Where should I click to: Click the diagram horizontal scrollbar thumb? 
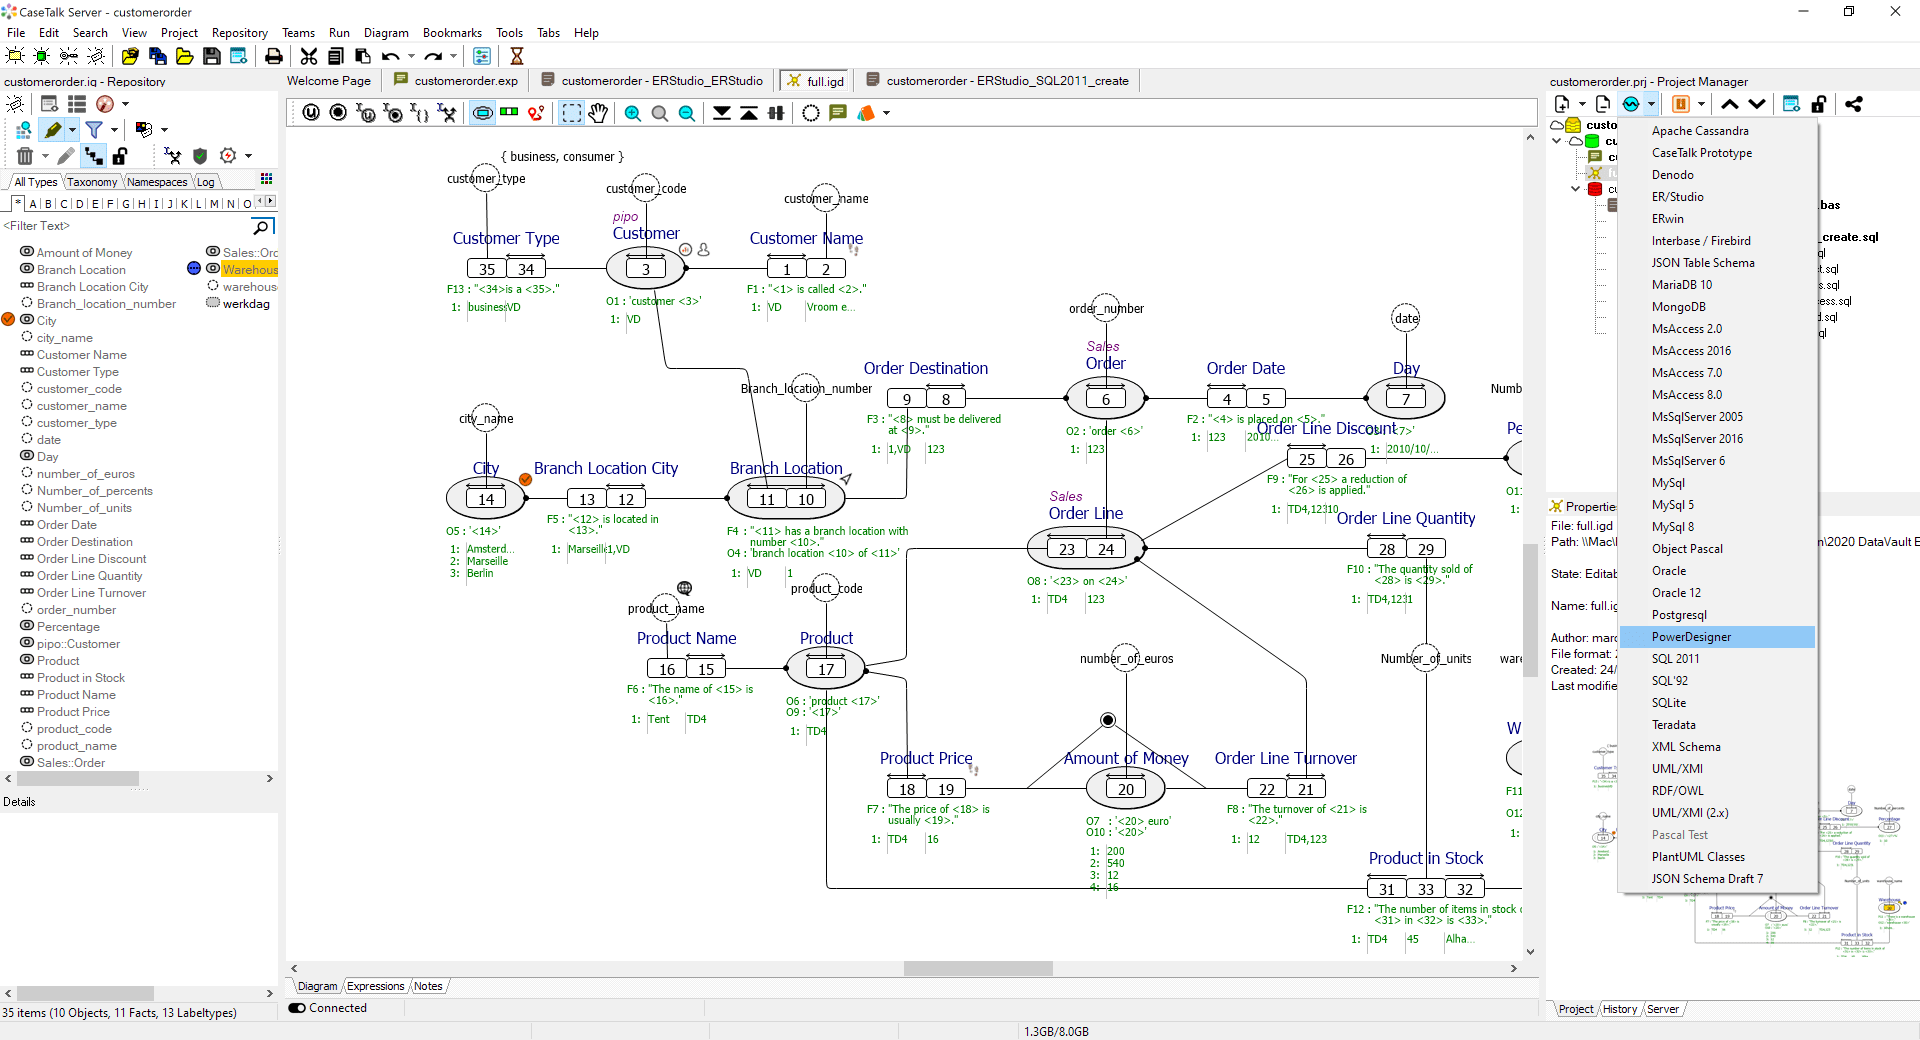point(978,968)
